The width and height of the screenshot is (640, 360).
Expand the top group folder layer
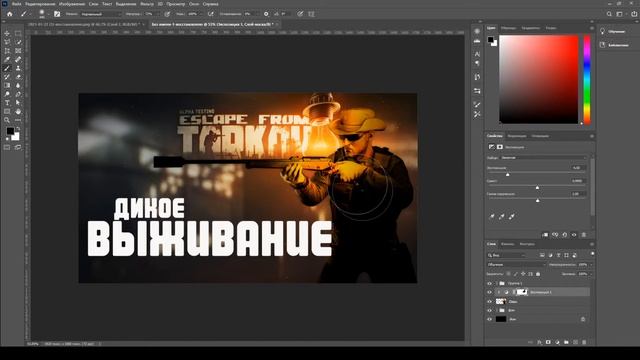(497, 283)
